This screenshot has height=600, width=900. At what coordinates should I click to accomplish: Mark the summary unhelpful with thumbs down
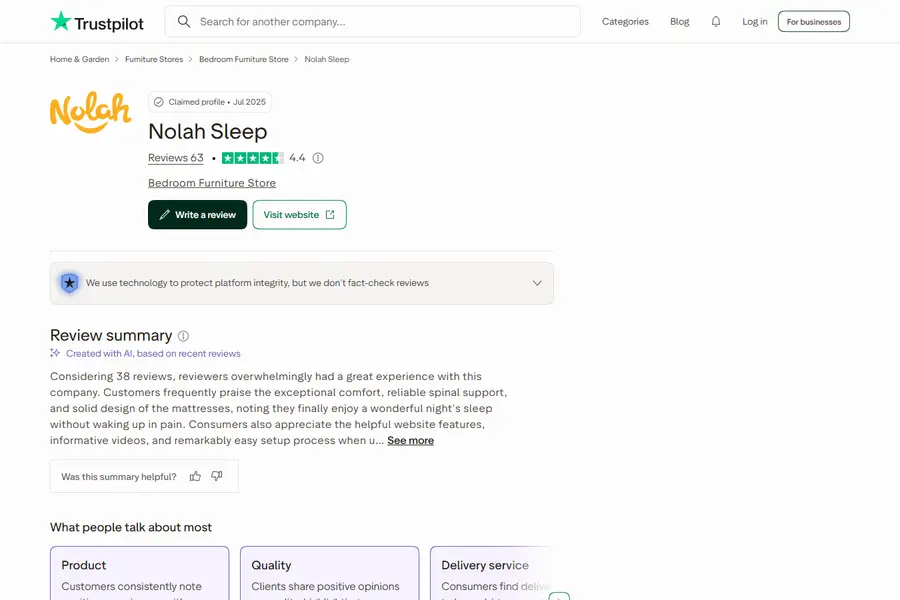point(216,476)
